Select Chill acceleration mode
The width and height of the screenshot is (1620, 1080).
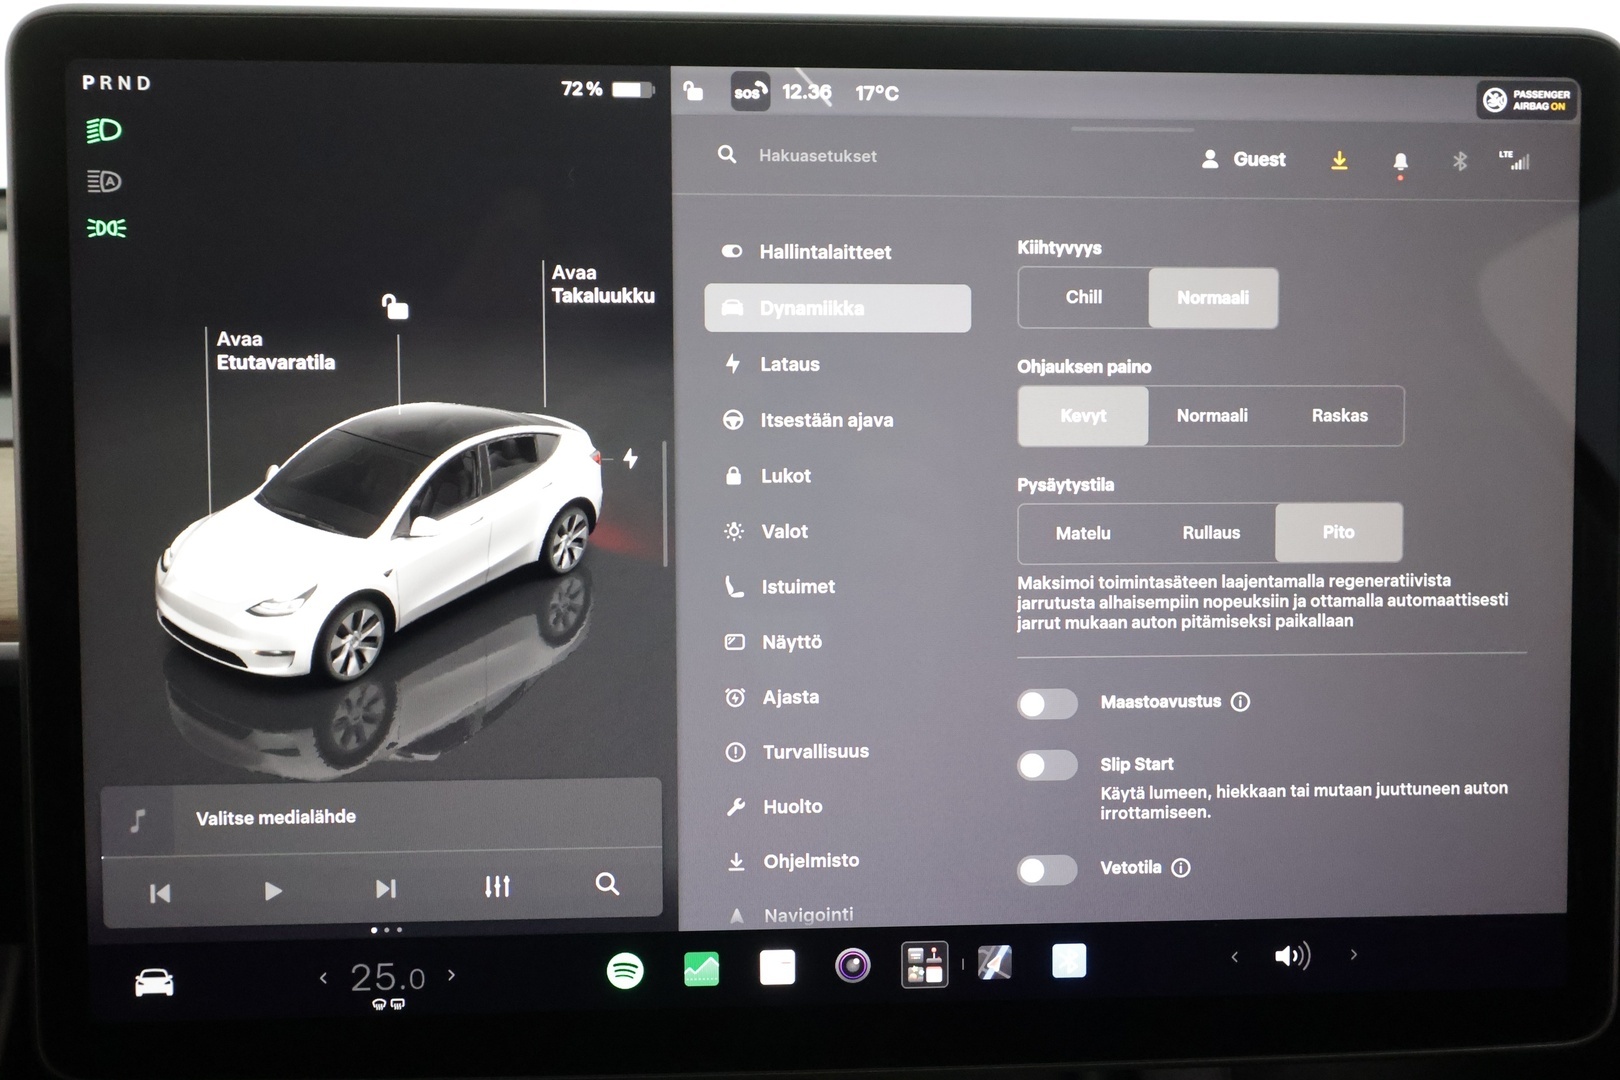(x=1084, y=297)
